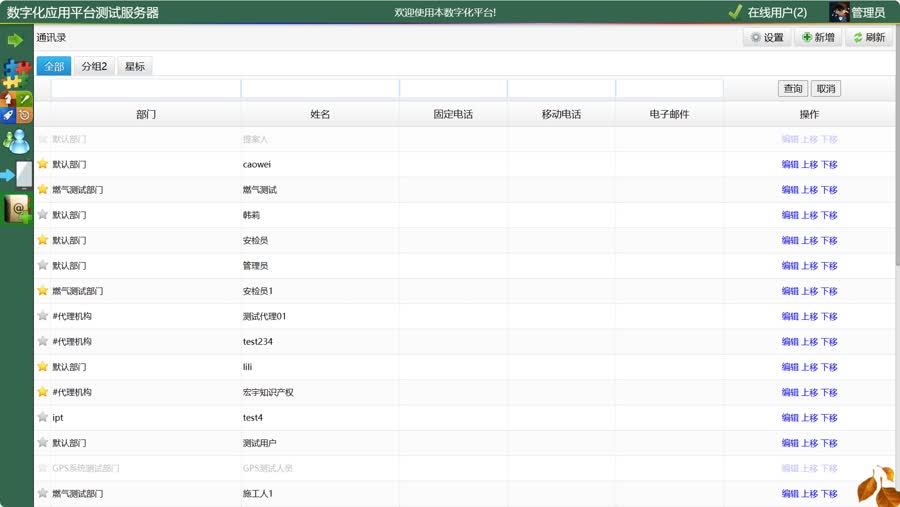The width and height of the screenshot is (900, 507).
Task: Toggle star for the caowei row
Action: coord(43,164)
